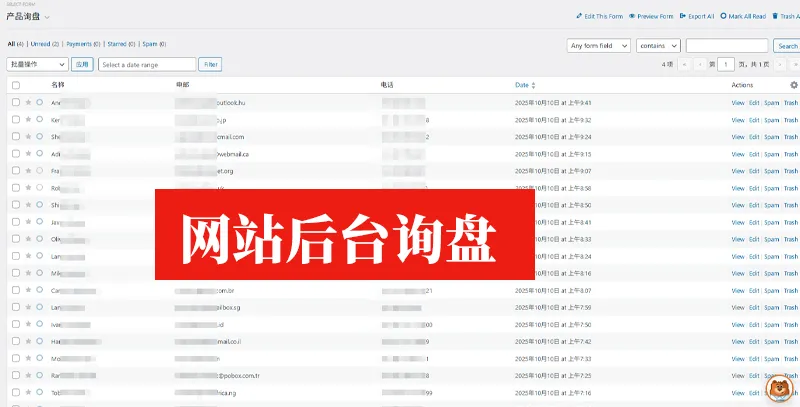Image resolution: width=800 pixels, height=407 pixels.
Task: Switch to the Starred entries filter tab
Action: click(120, 44)
